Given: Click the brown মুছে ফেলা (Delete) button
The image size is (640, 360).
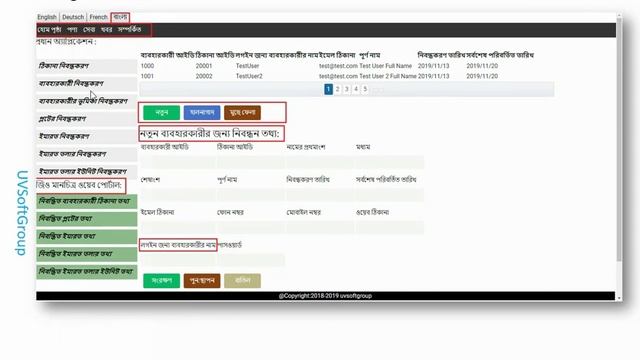Looking at the screenshot, I should coord(242,113).
